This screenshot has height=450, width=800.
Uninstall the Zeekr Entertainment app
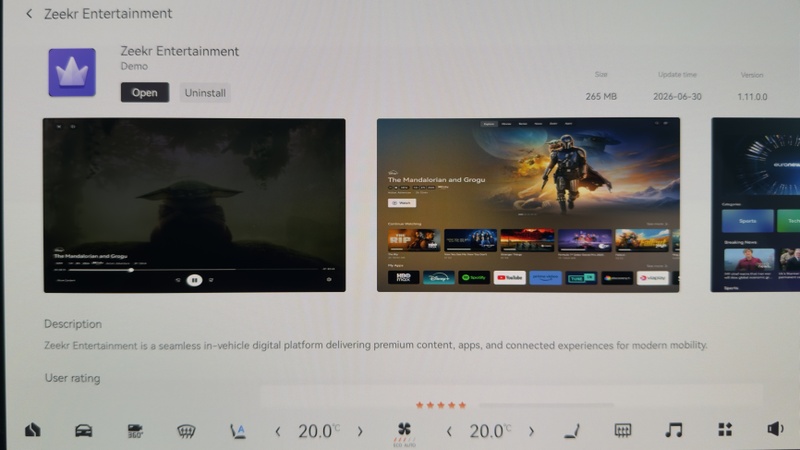tap(205, 93)
